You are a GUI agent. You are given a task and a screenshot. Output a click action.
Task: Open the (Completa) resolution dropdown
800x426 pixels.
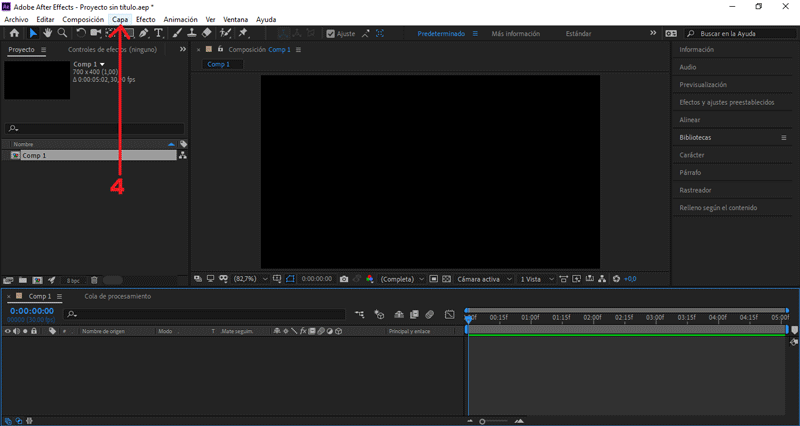click(x=402, y=279)
